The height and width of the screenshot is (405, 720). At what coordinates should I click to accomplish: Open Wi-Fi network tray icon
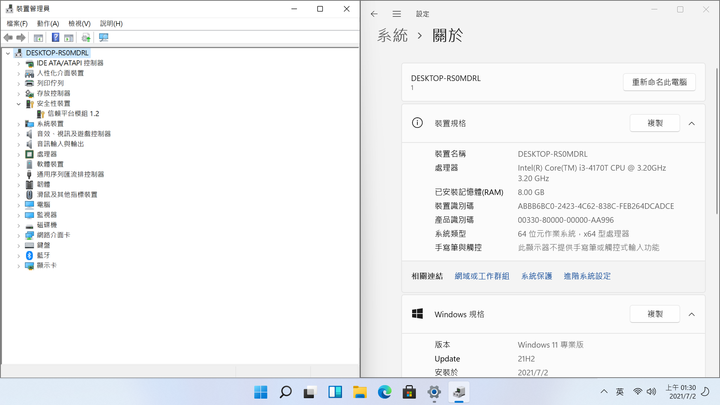click(x=637, y=392)
